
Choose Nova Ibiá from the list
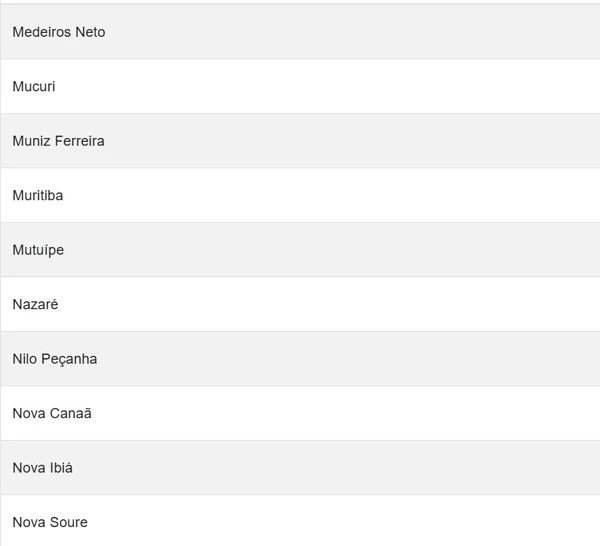point(300,468)
